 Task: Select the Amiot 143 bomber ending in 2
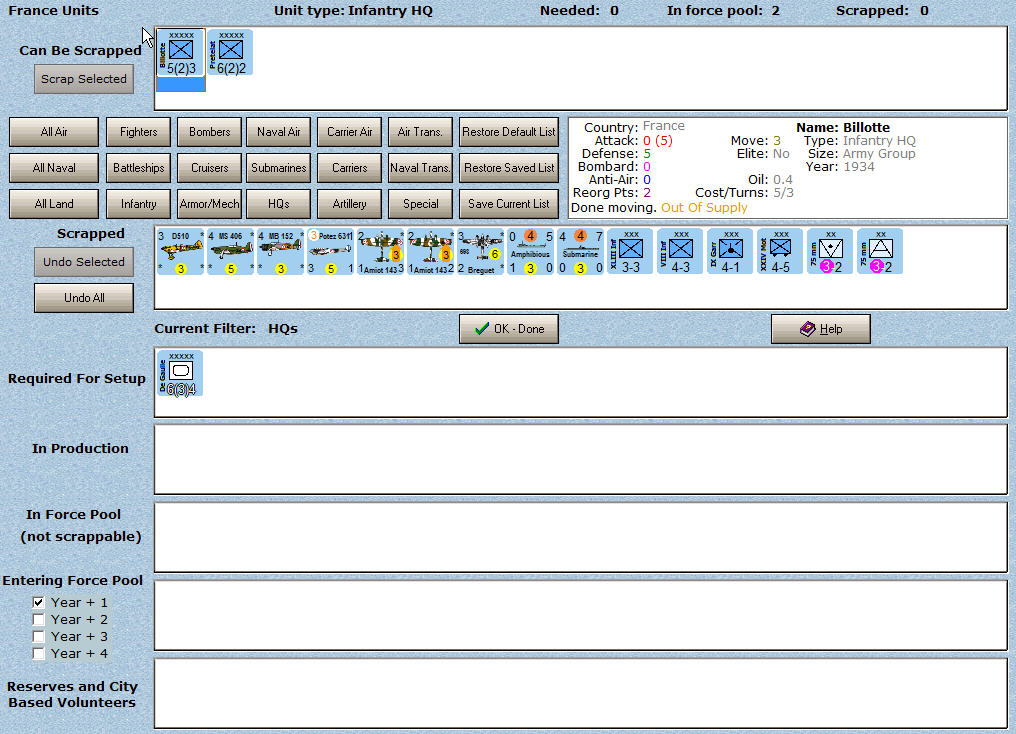430,251
